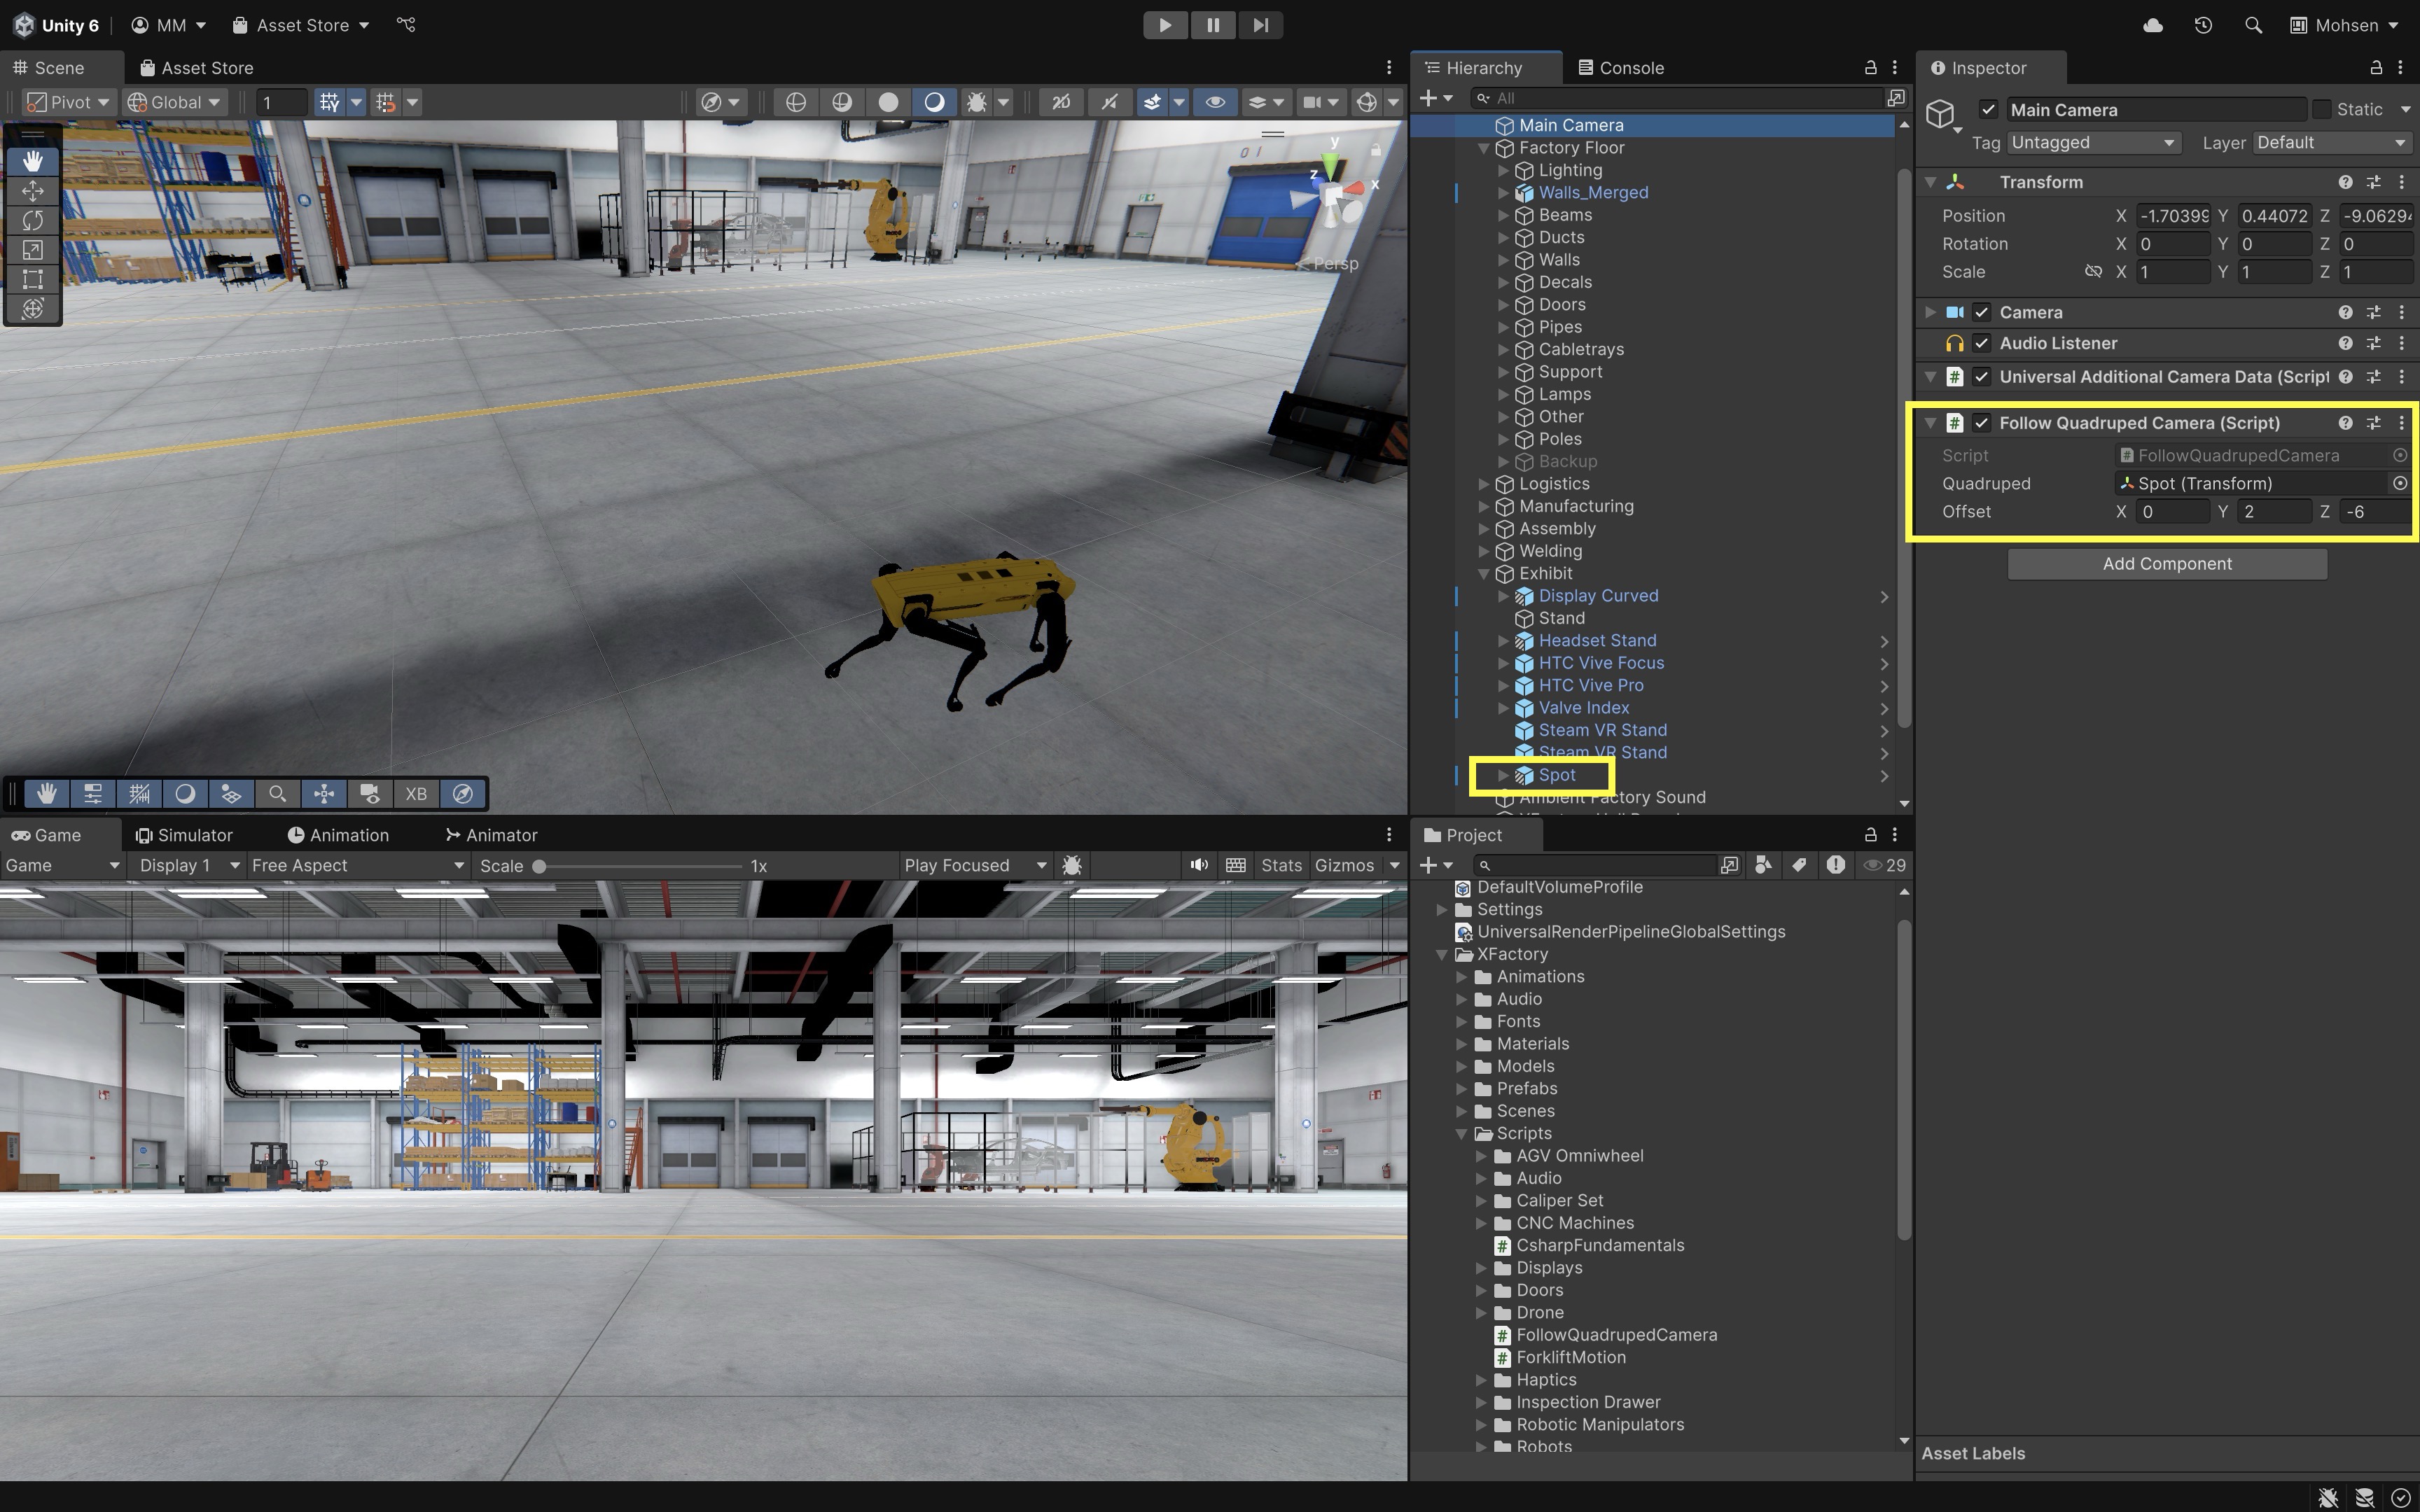Click the cloud services icon
This screenshot has width=2420, height=1512.
[2153, 25]
